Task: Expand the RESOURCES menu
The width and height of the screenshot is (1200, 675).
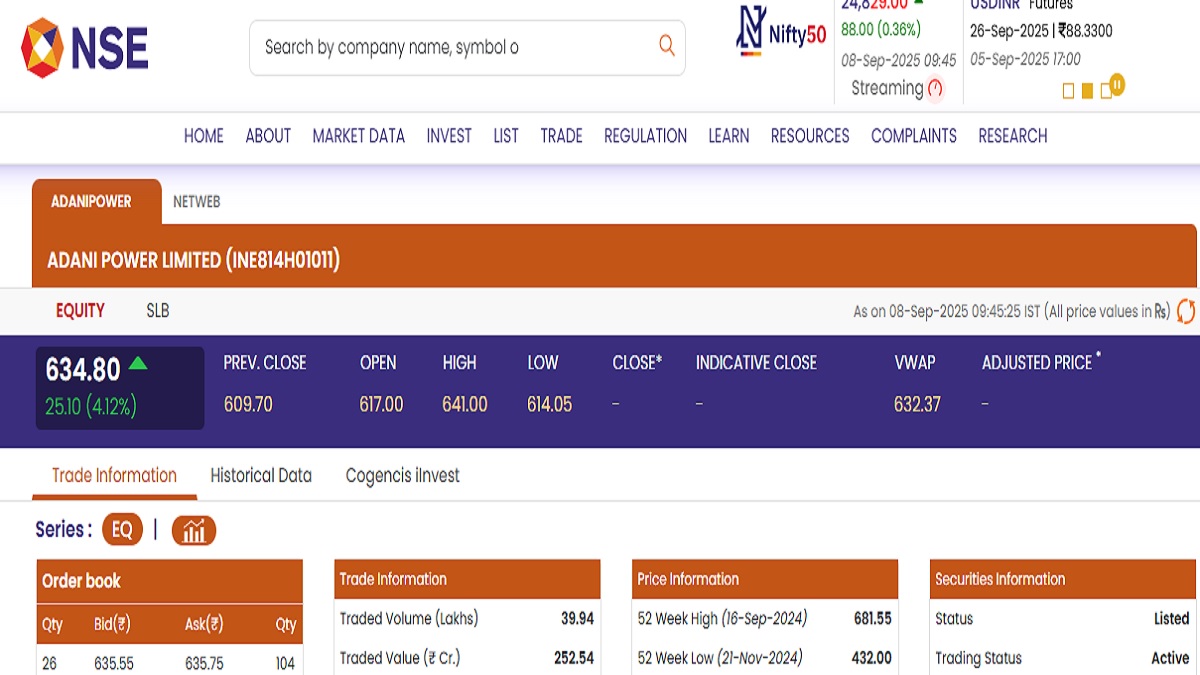Action: coord(810,136)
